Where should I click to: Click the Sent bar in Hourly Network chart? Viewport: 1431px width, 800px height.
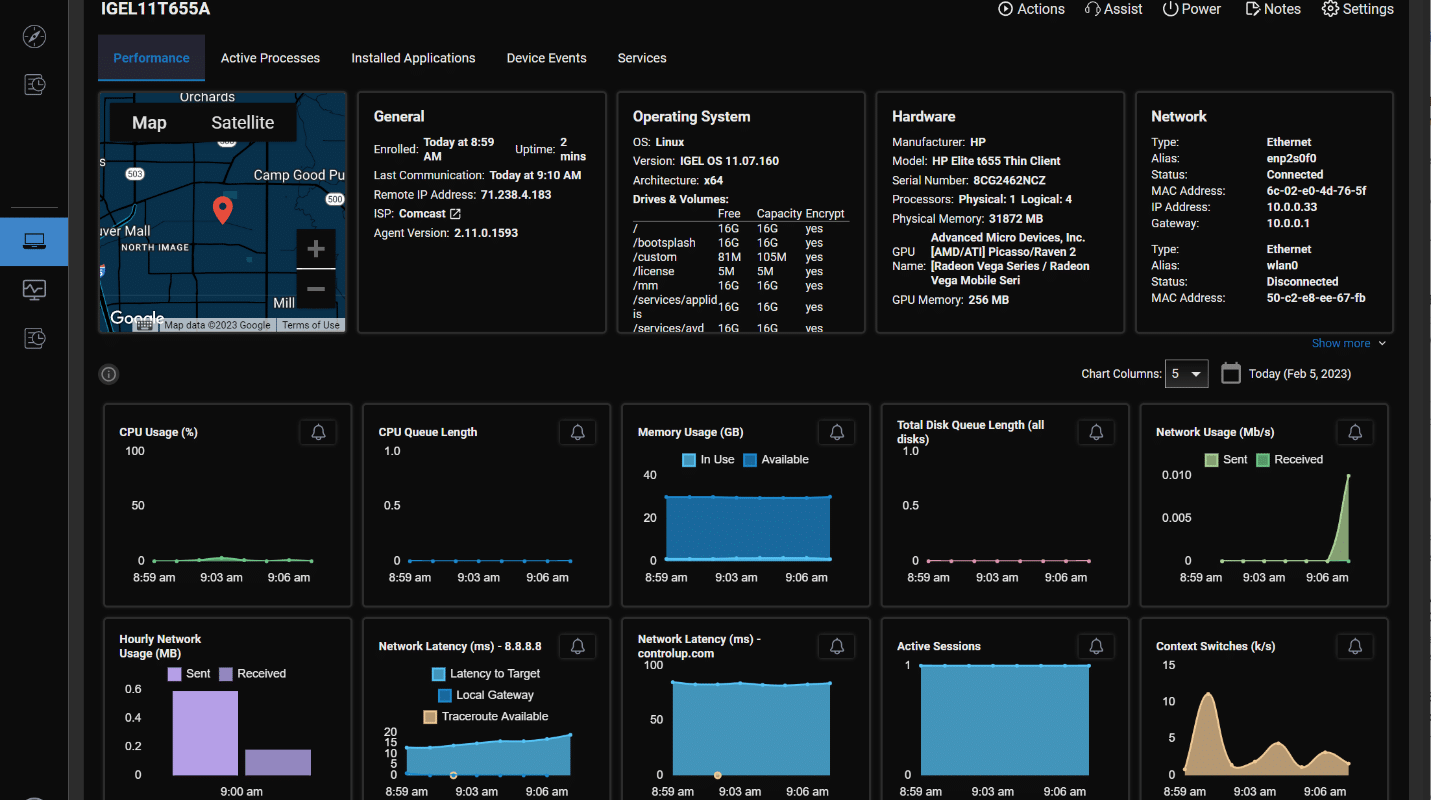(x=205, y=733)
